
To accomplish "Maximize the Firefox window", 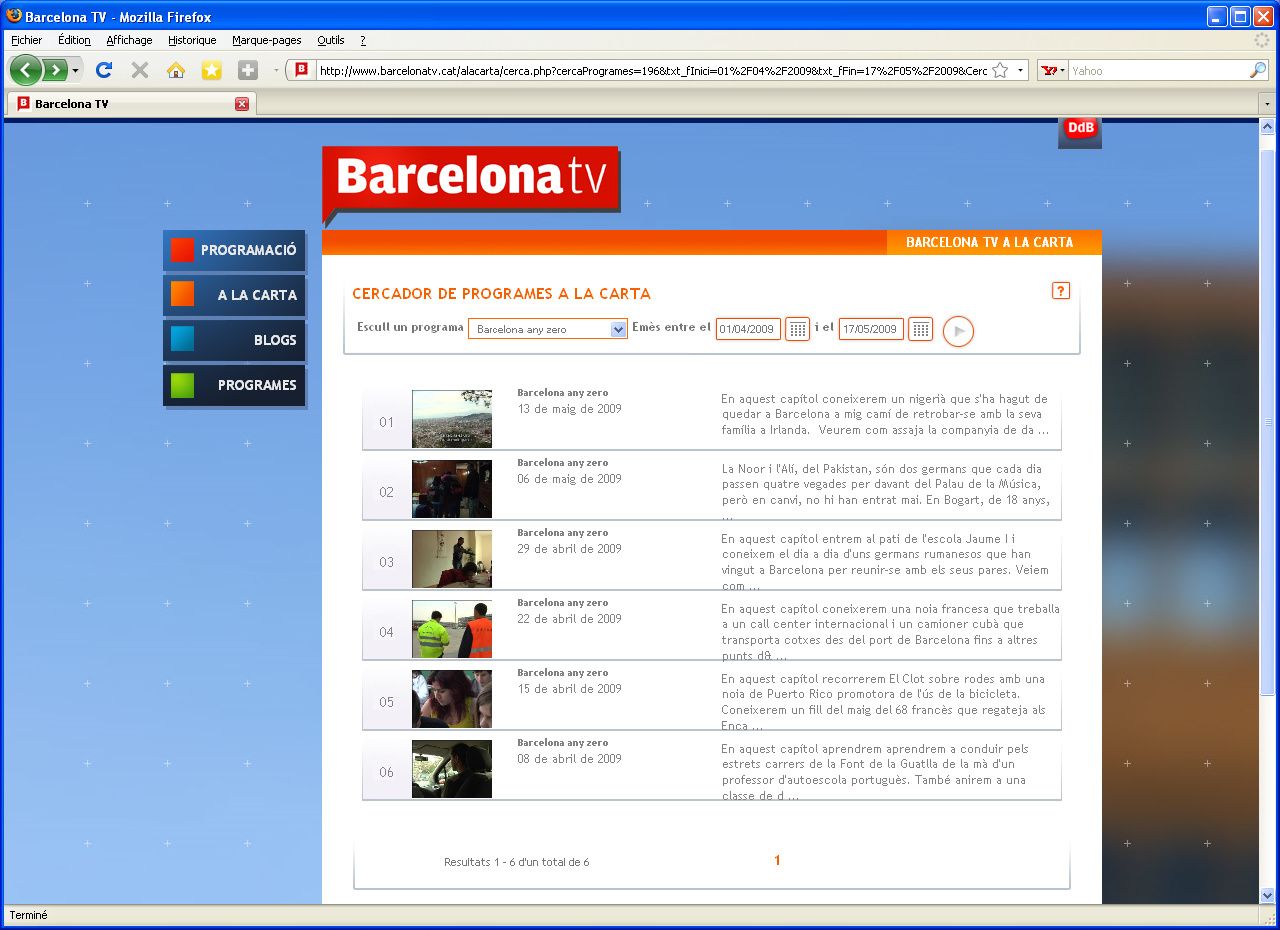I will coord(1240,16).
